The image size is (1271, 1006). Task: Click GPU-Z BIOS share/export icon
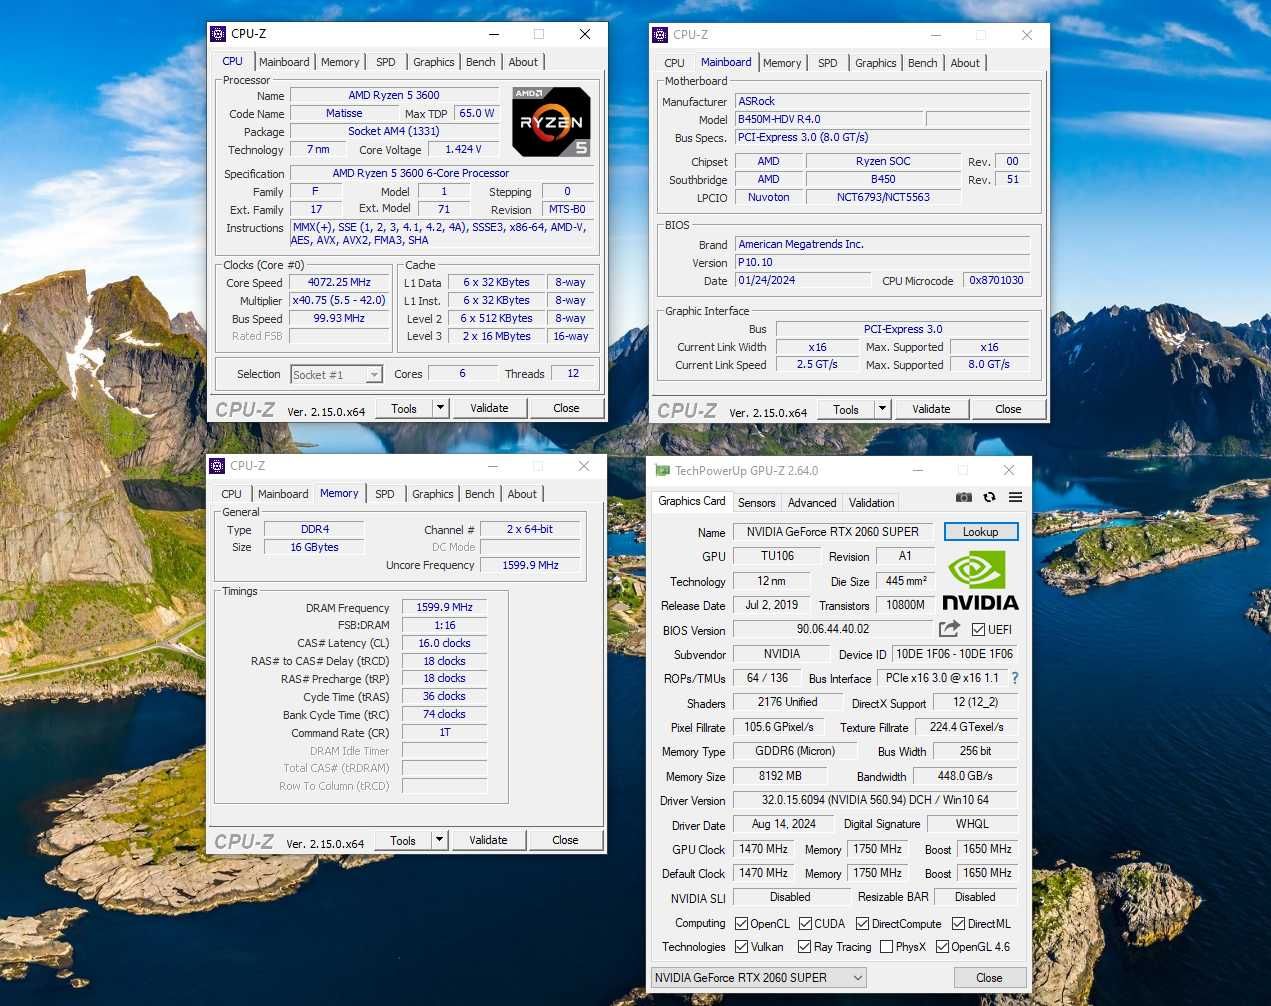point(949,629)
